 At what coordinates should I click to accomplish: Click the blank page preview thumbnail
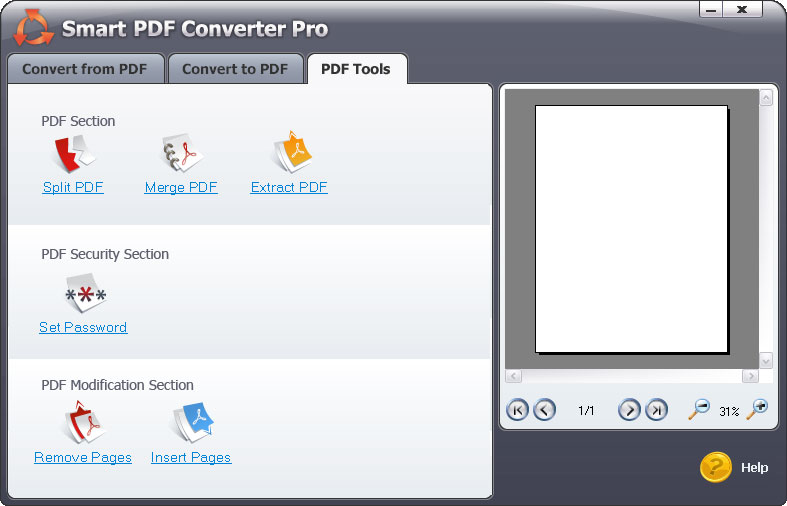pos(631,229)
